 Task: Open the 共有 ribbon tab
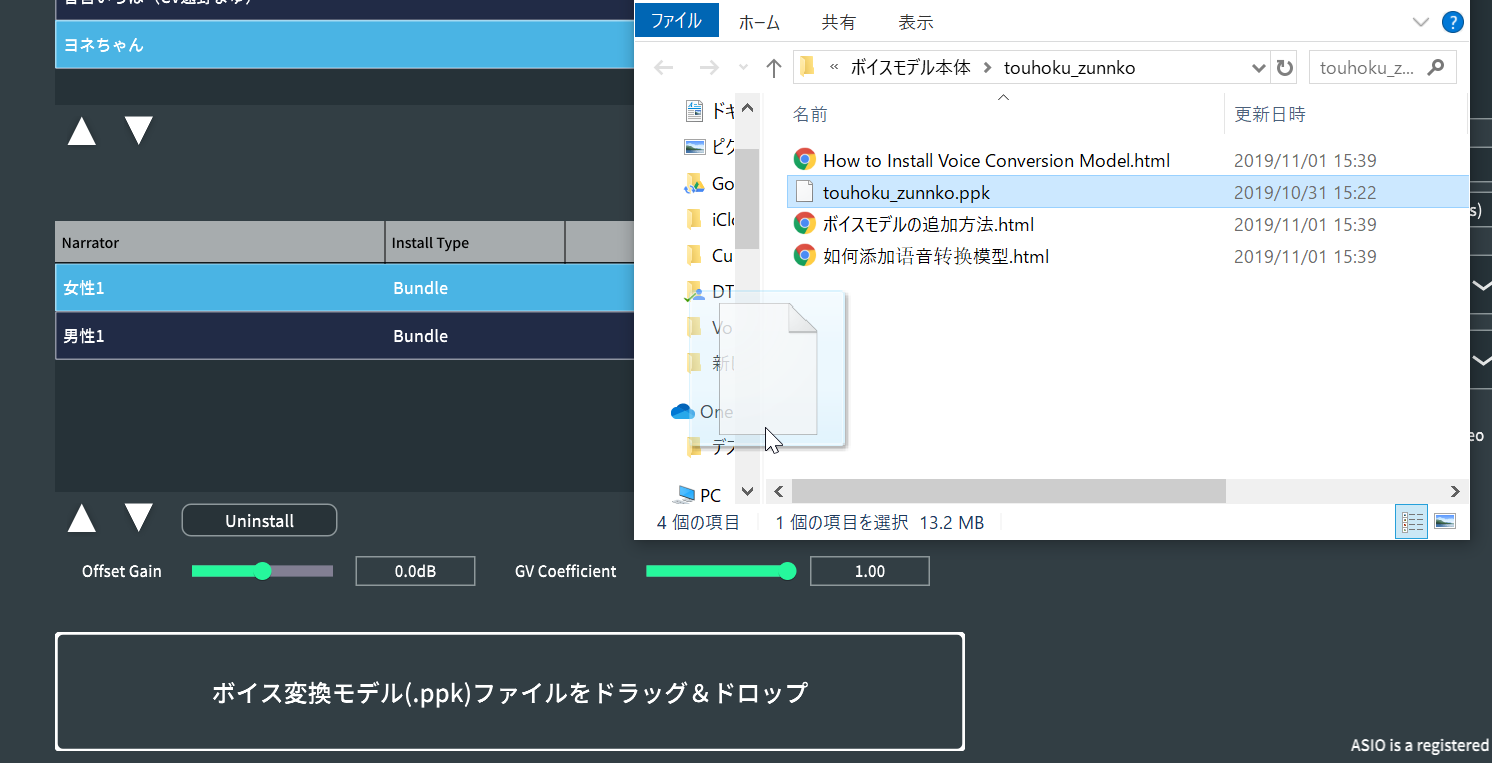838,22
